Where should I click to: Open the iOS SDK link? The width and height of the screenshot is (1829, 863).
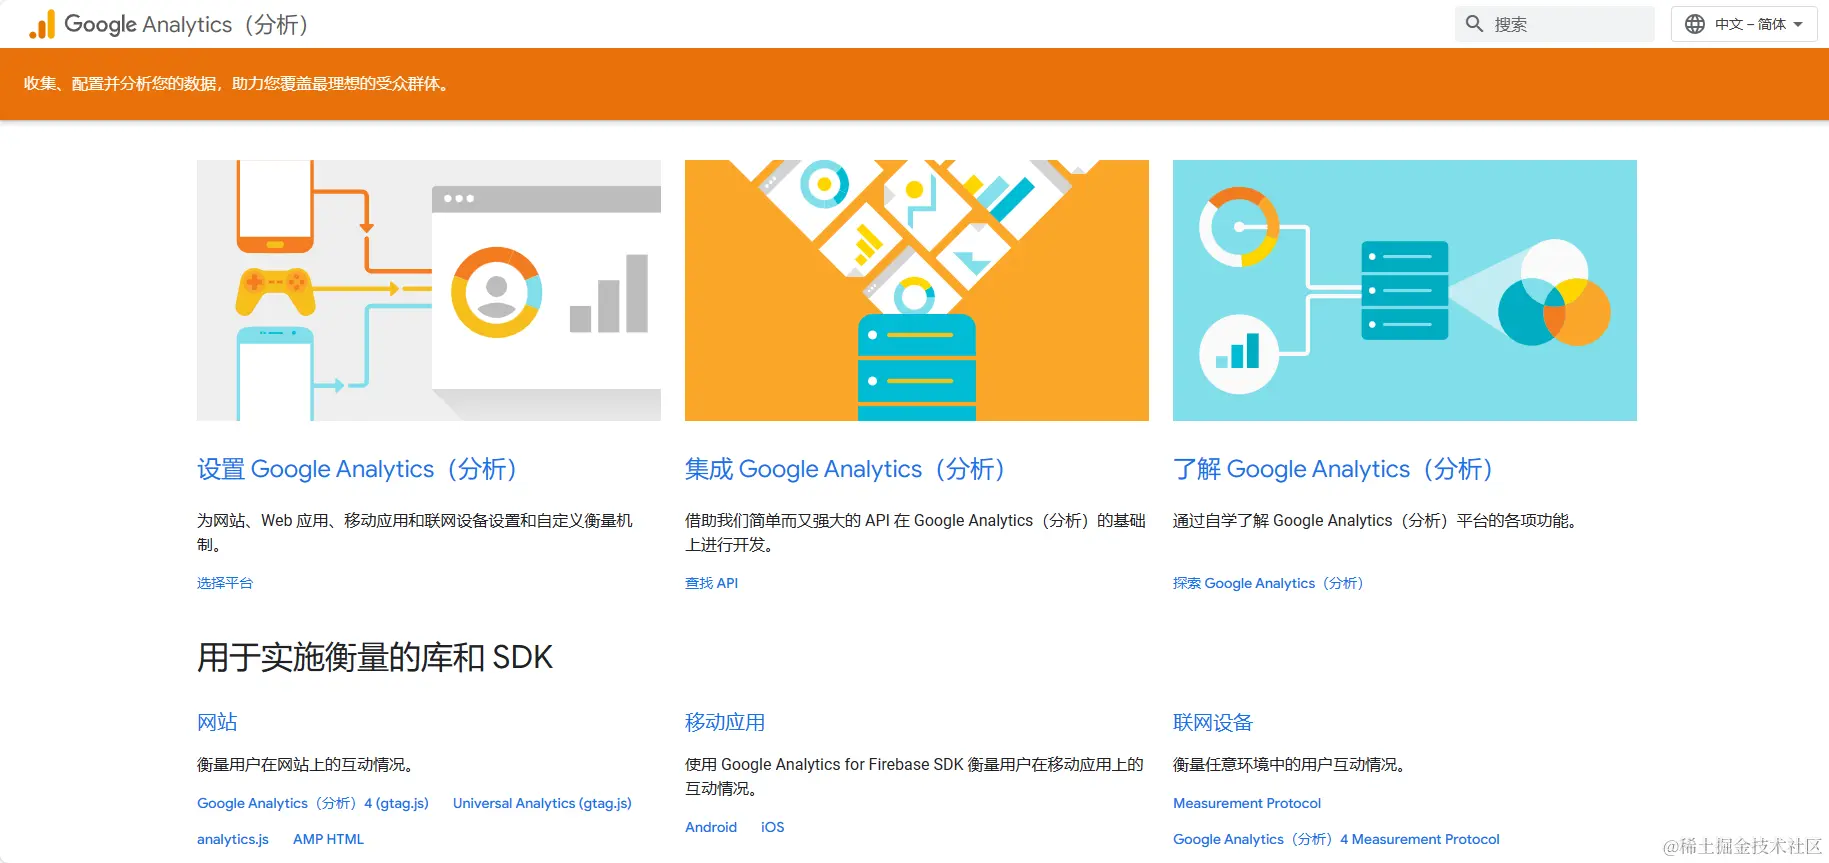773,827
